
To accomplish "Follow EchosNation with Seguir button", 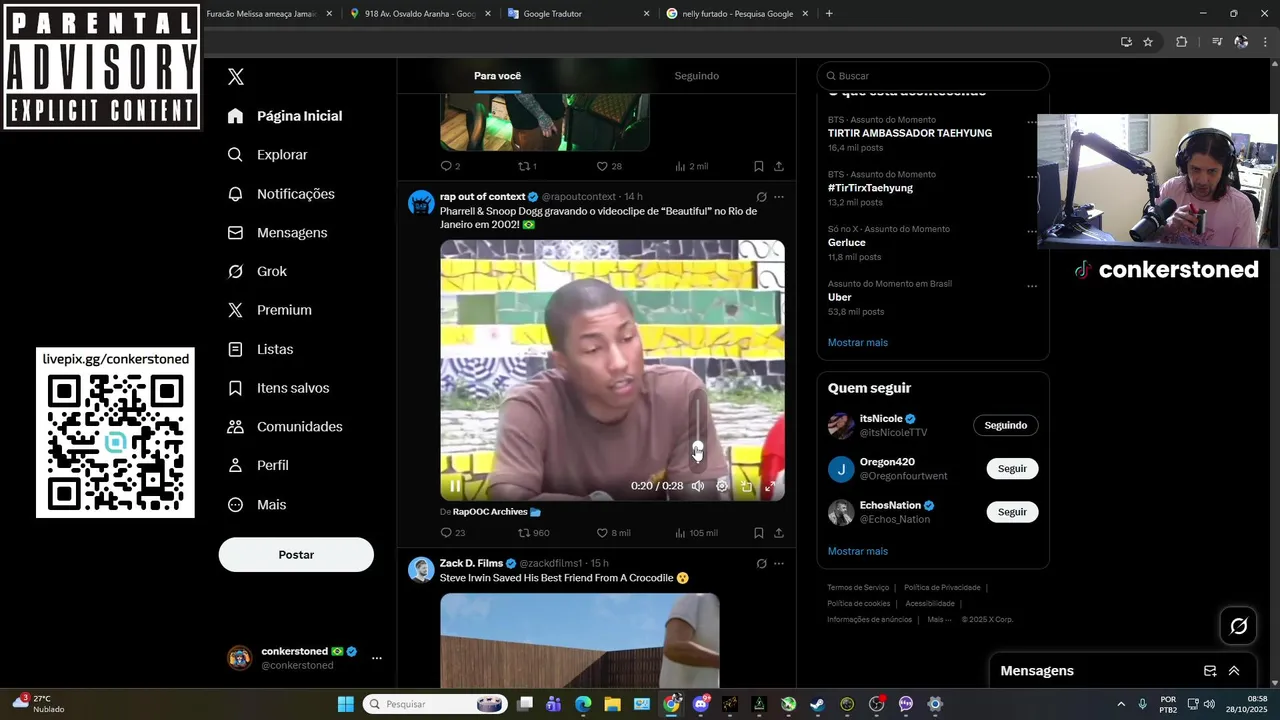I will point(1012,512).
